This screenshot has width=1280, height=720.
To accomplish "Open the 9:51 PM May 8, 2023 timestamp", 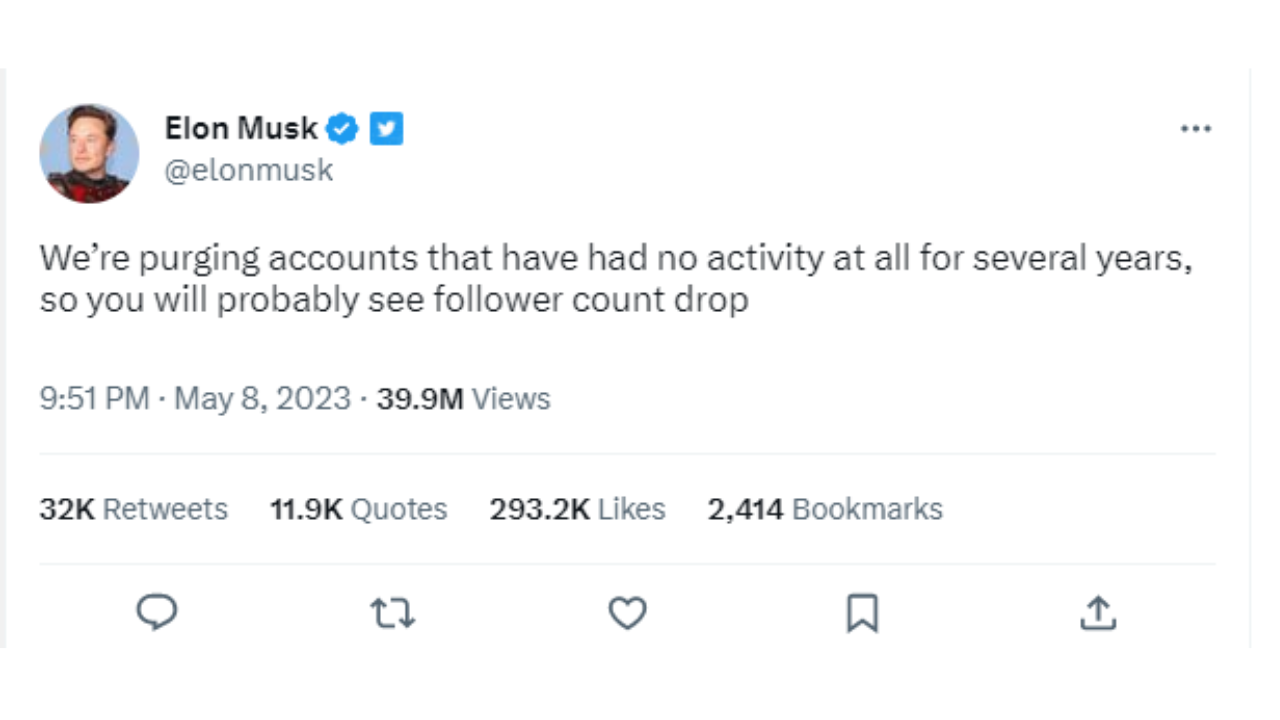I will [195, 399].
